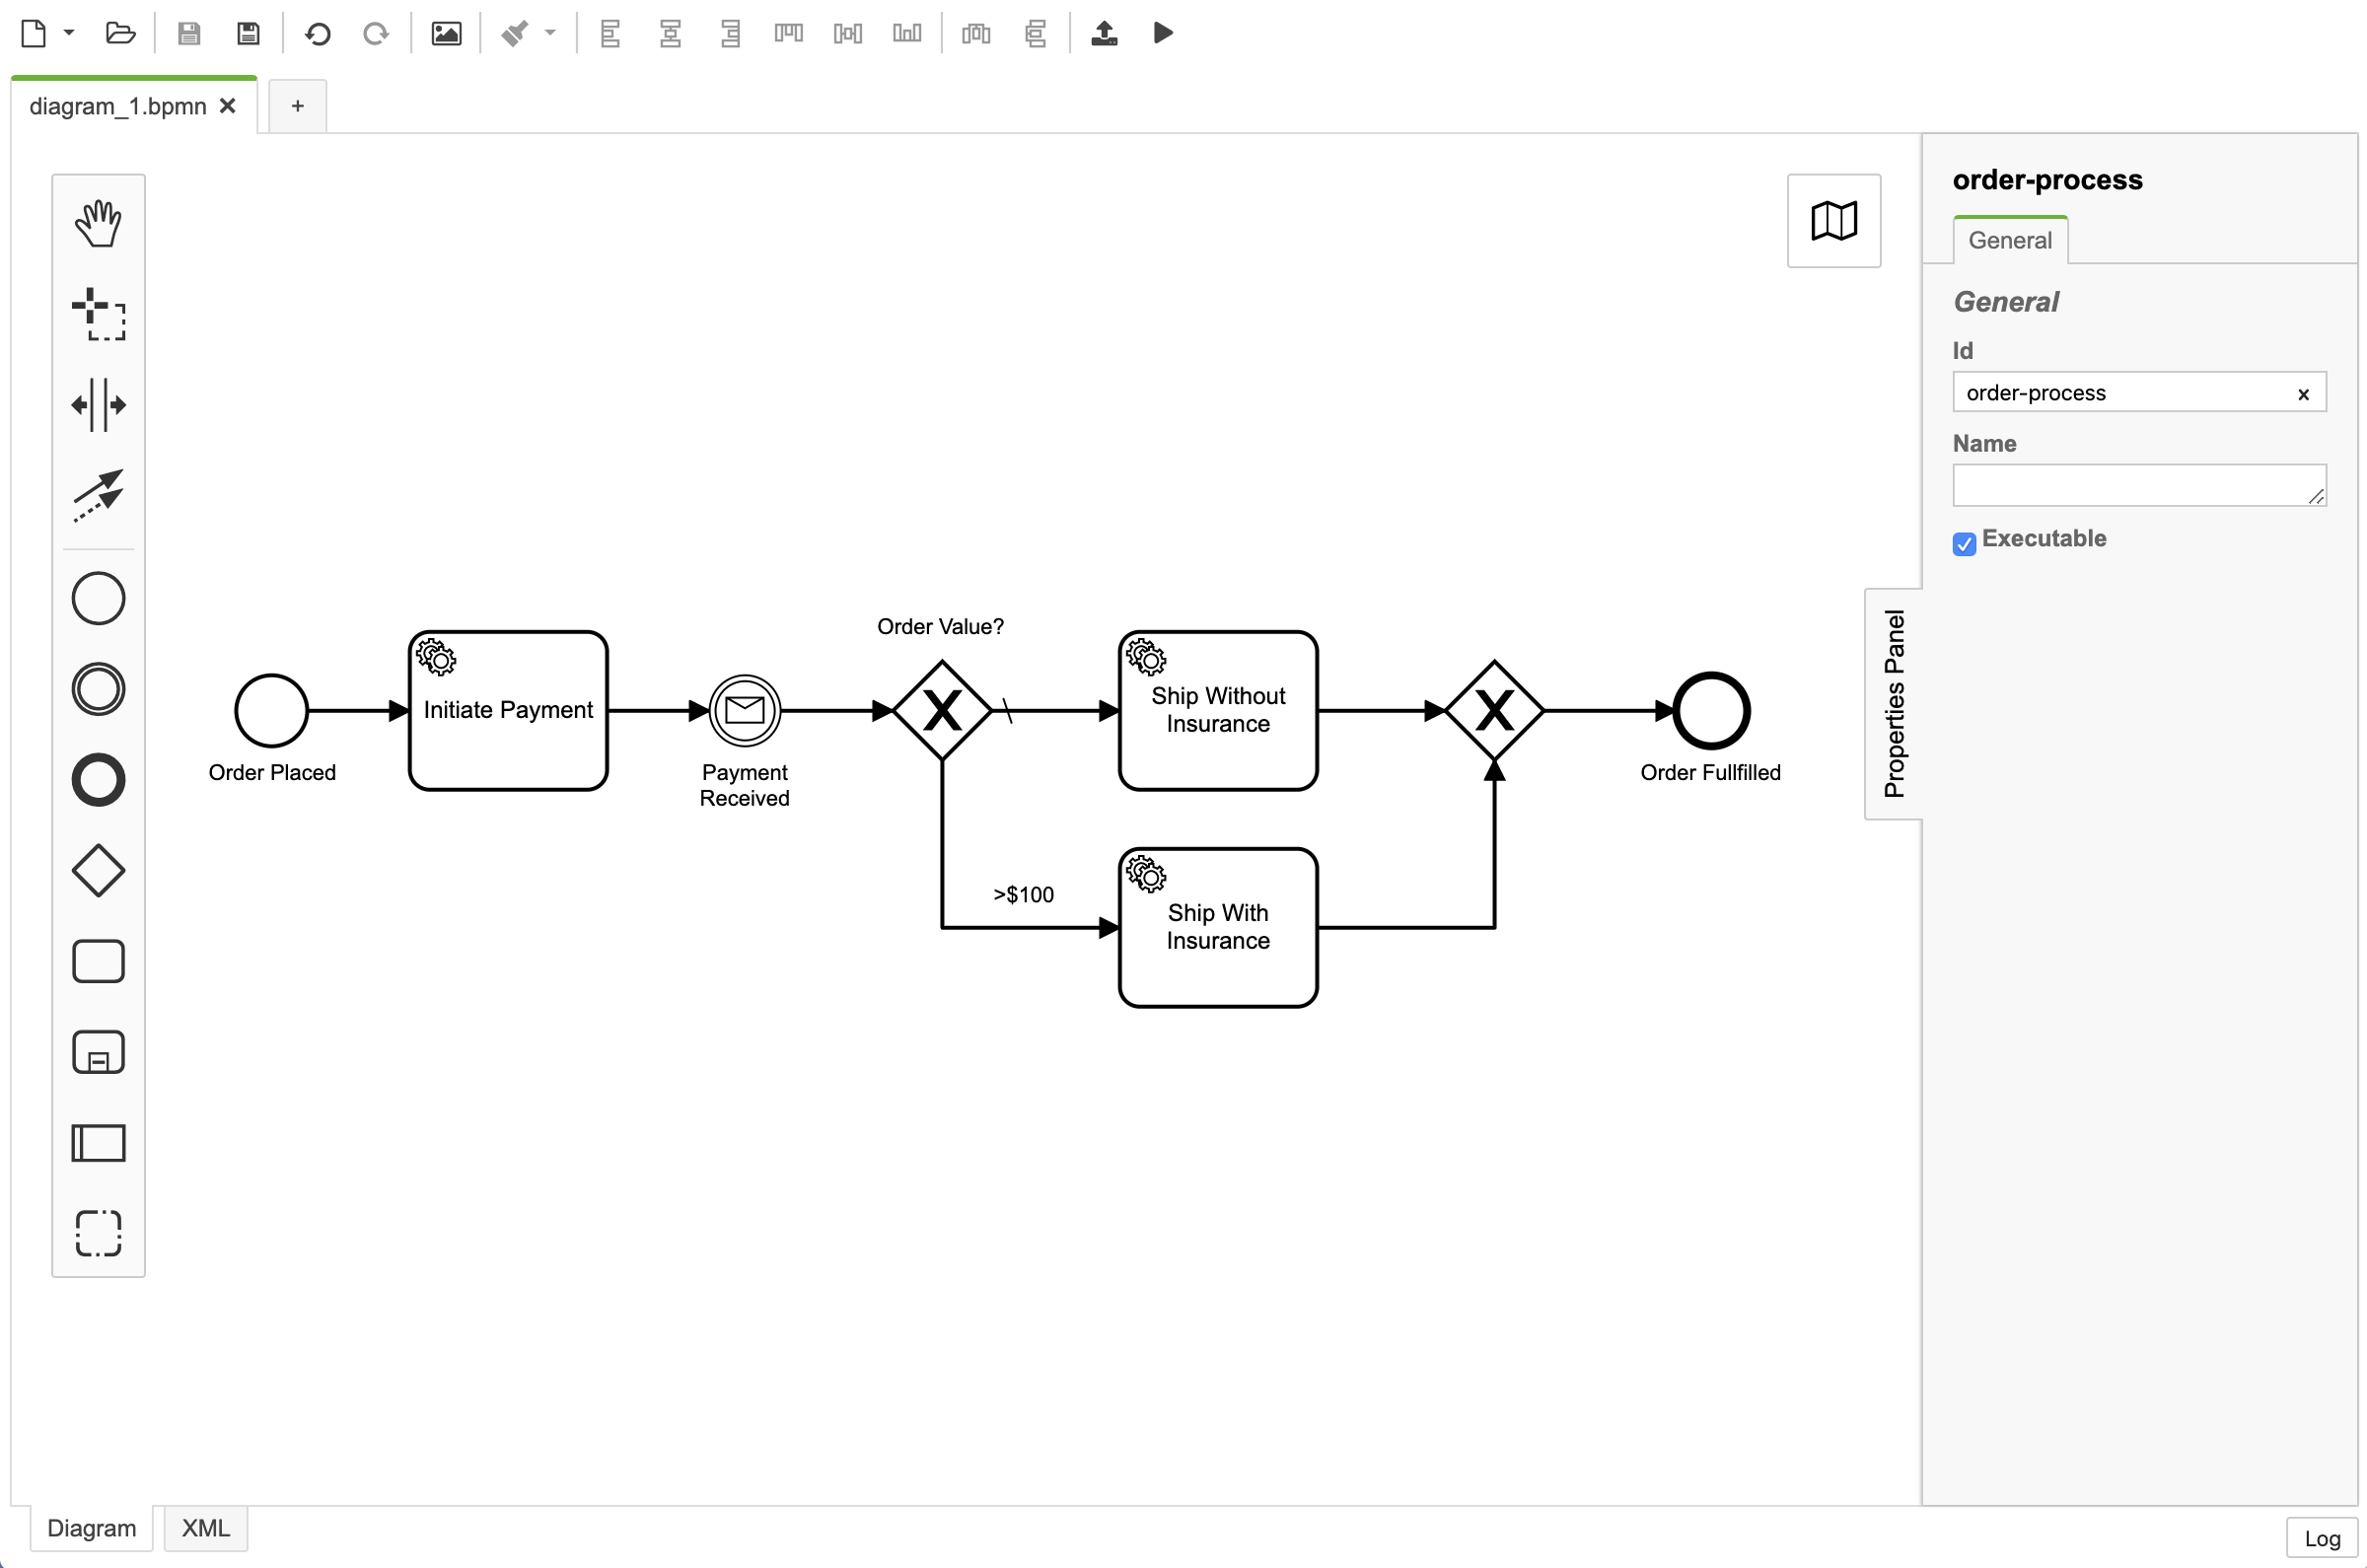Toggle the Executable checkbox
The image size is (2367, 1568).
(x=1965, y=542)
